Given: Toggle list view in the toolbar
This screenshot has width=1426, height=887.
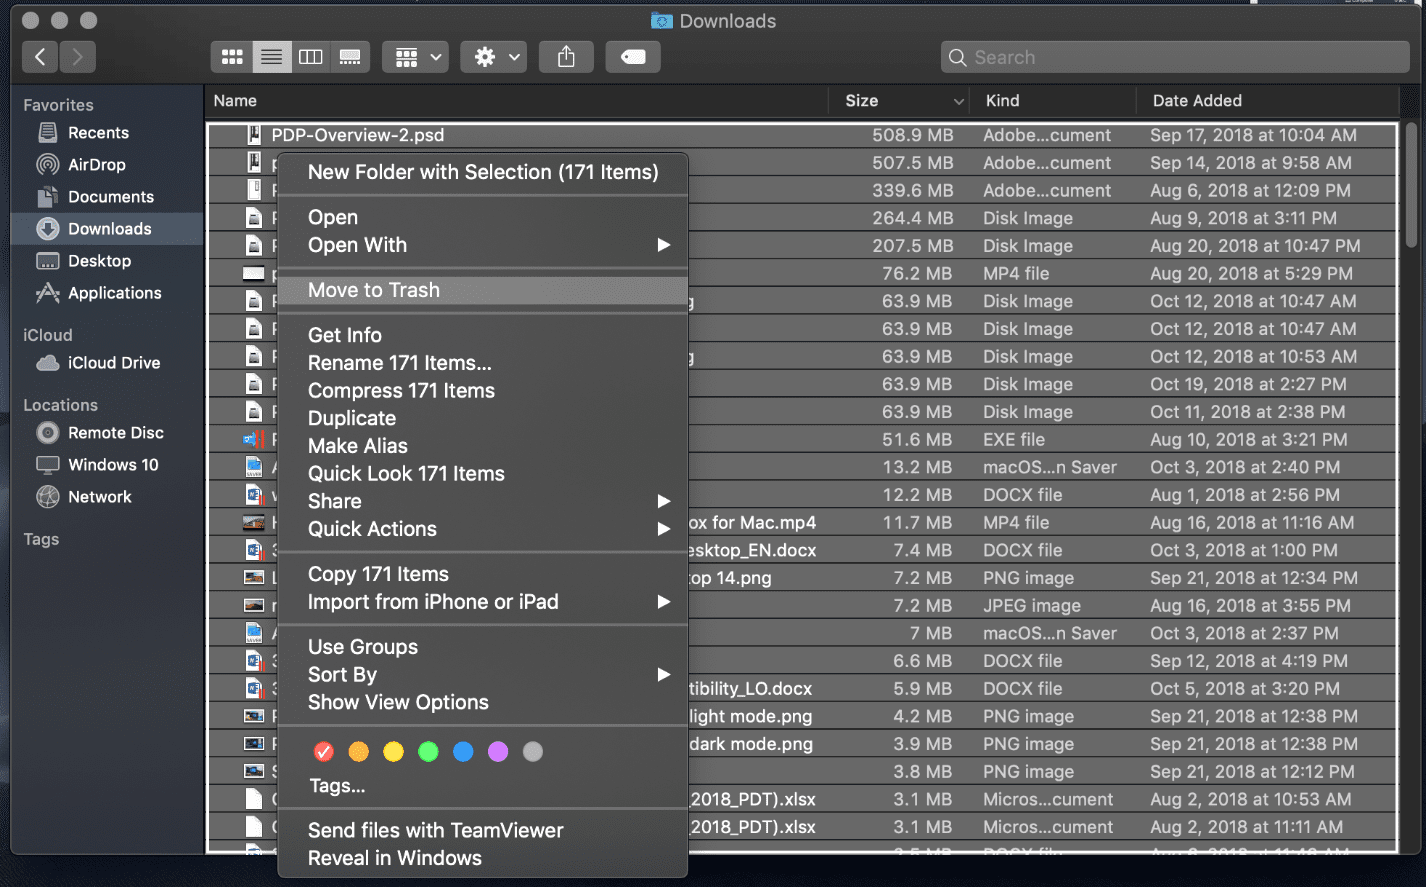Looking at the screenshot, I should (x=271, y=57).
